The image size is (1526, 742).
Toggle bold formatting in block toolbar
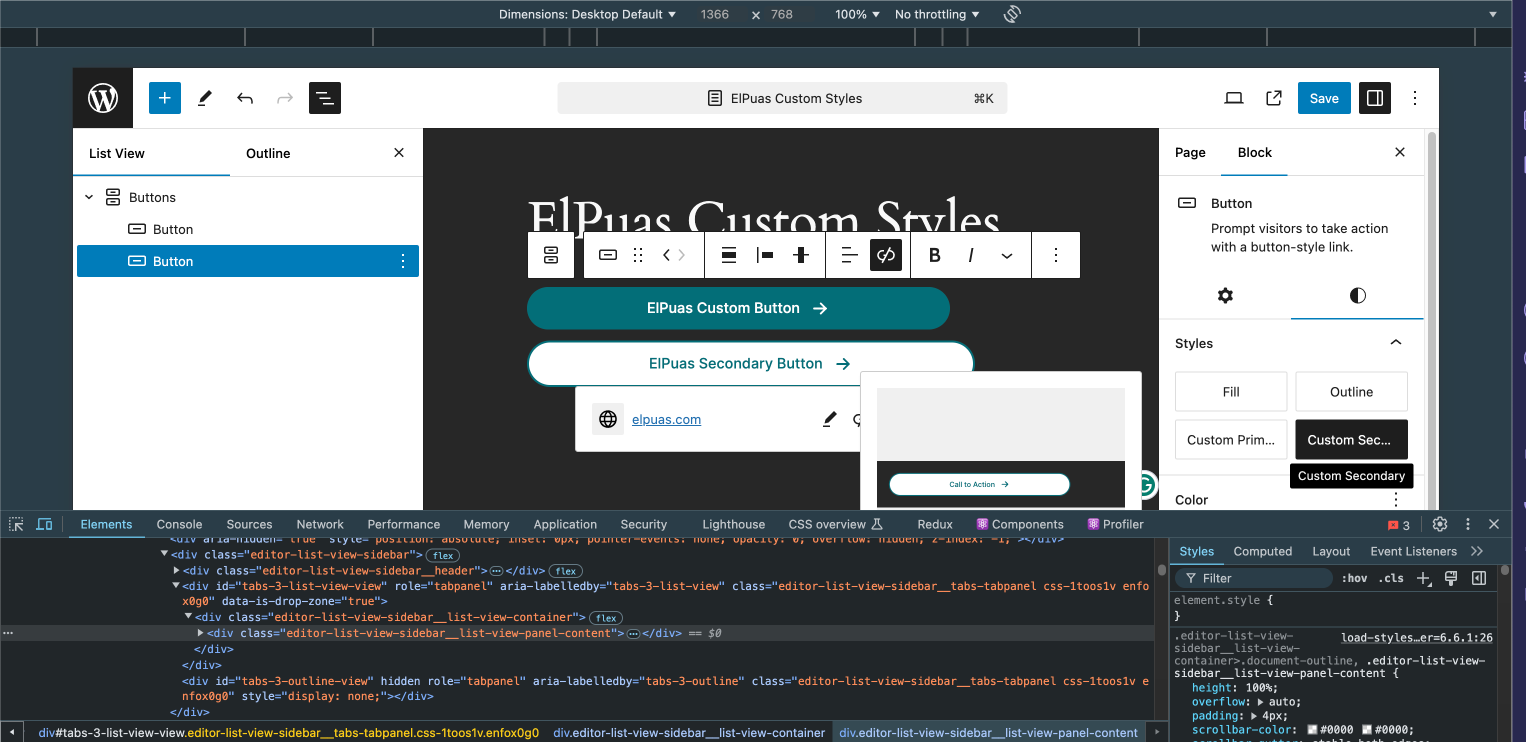coord(935,255)
